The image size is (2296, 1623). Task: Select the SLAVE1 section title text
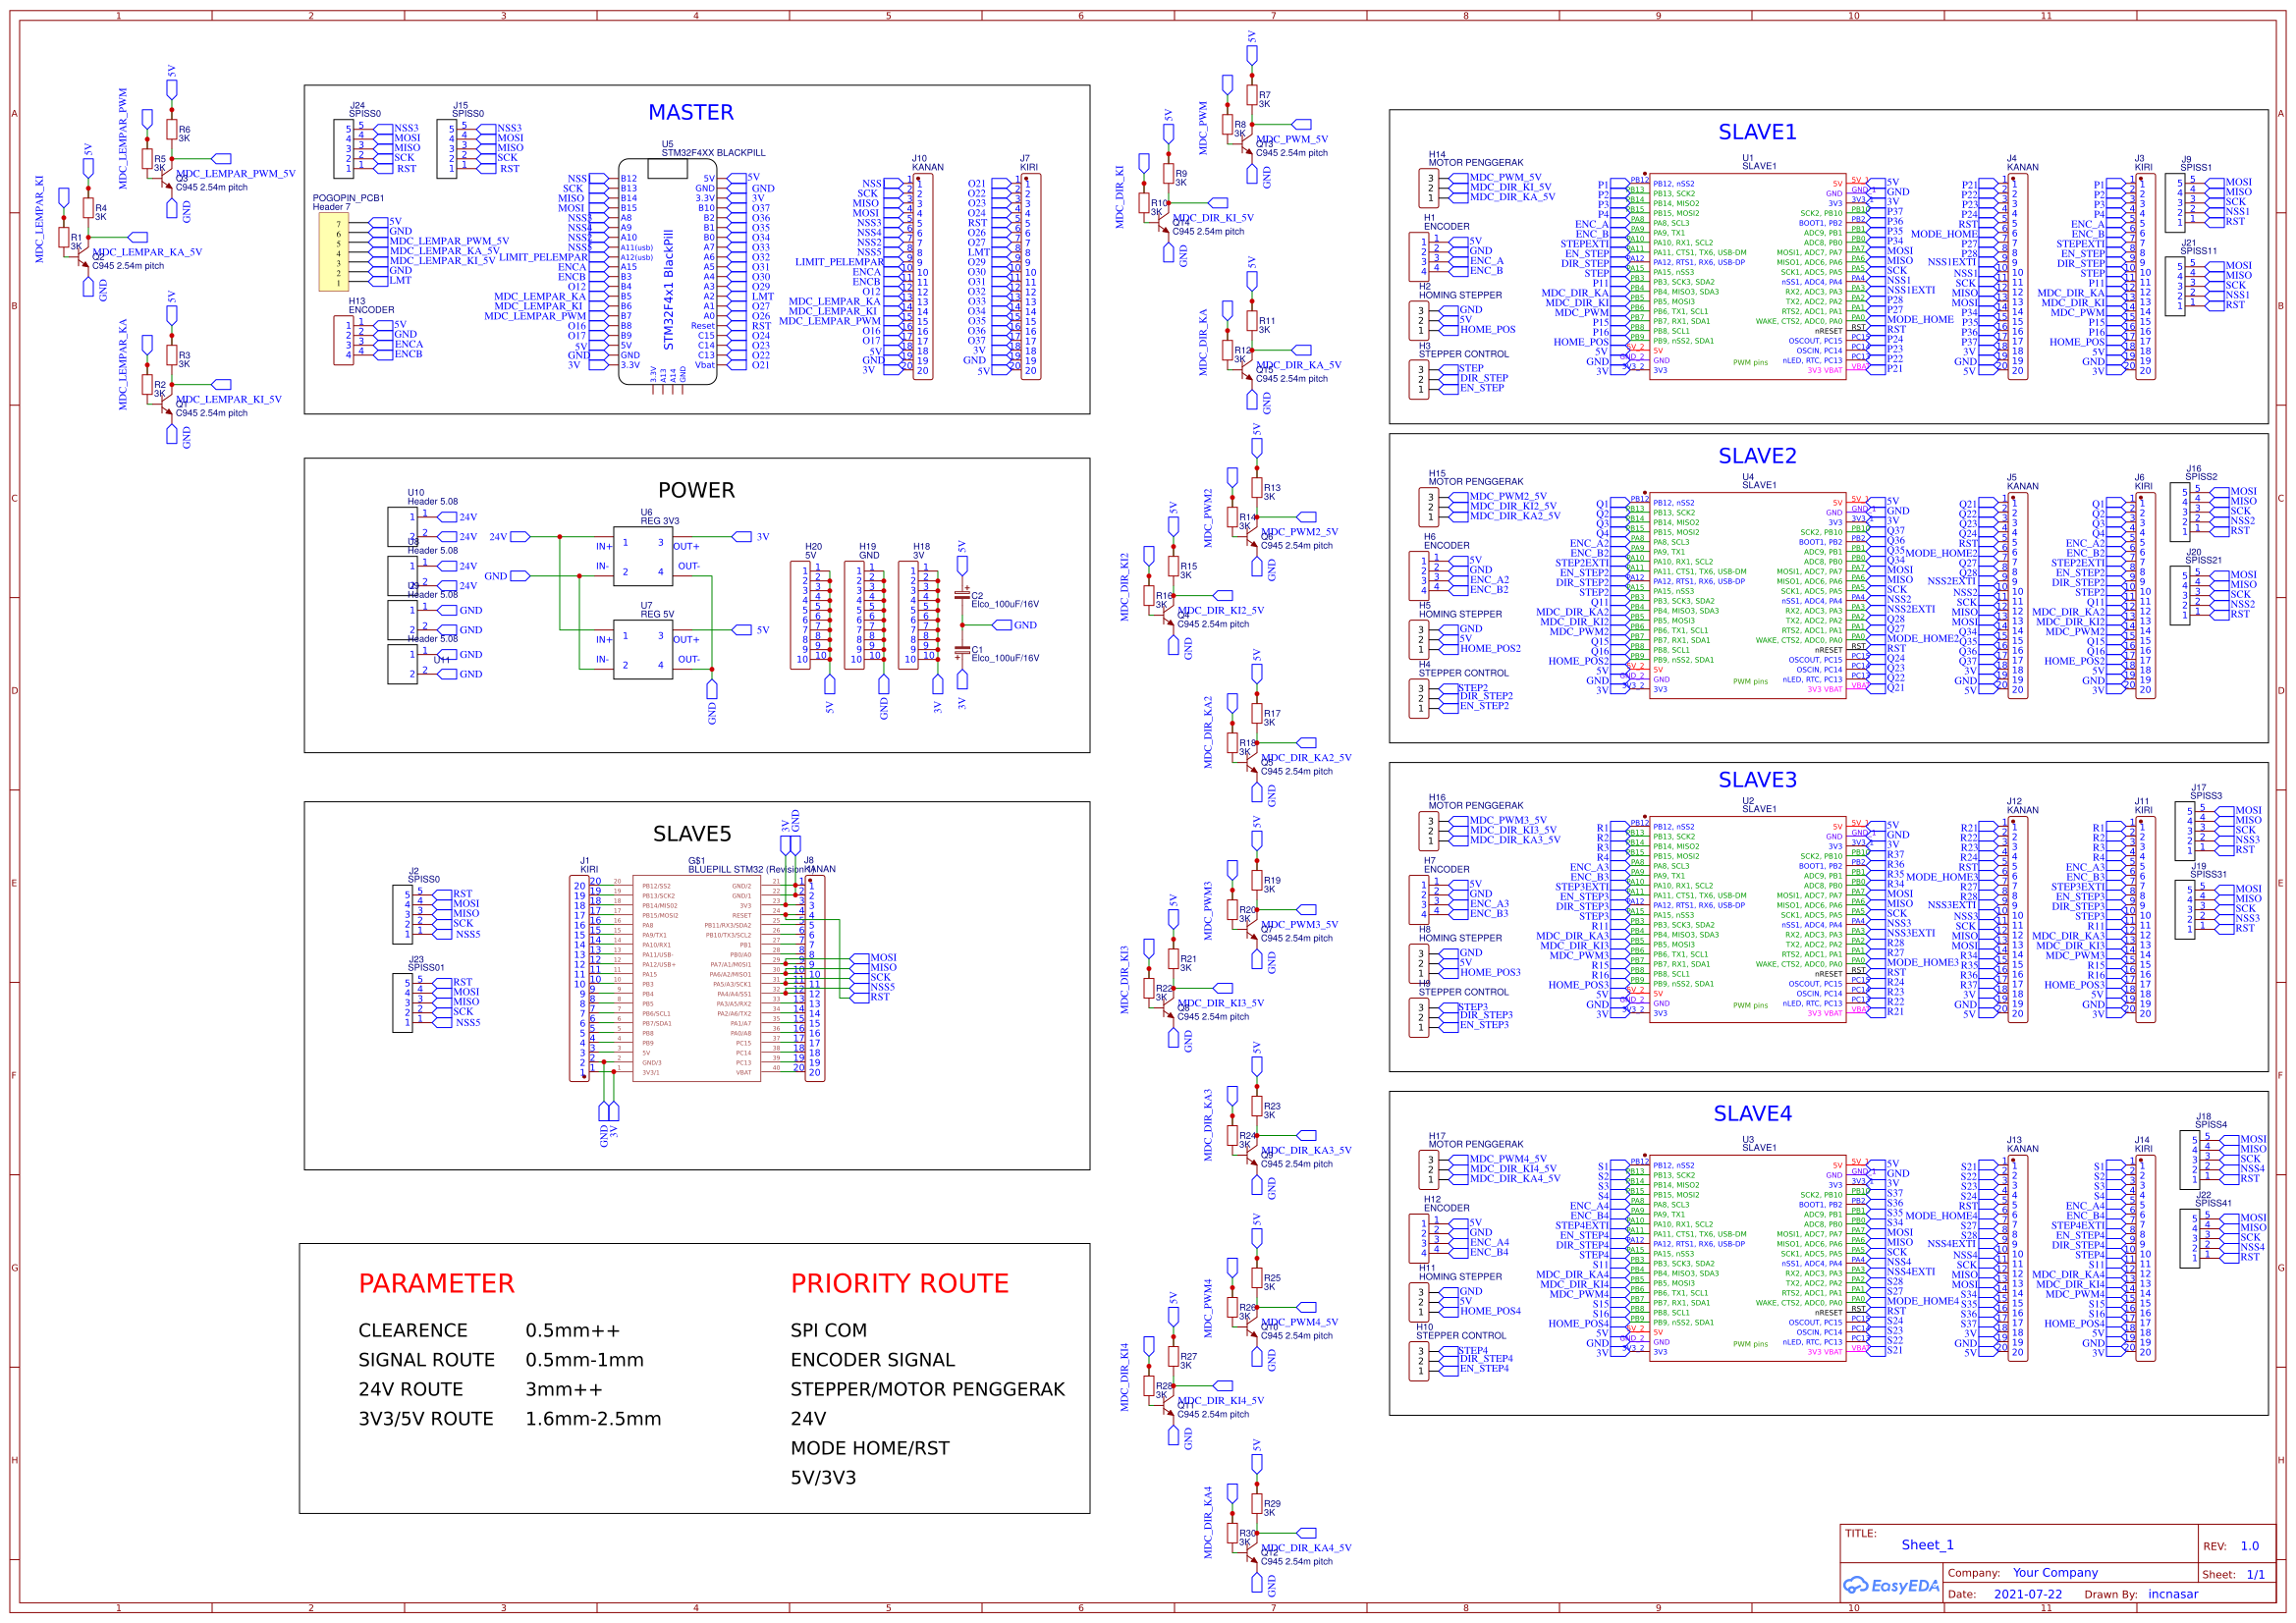click(1757, 131)
